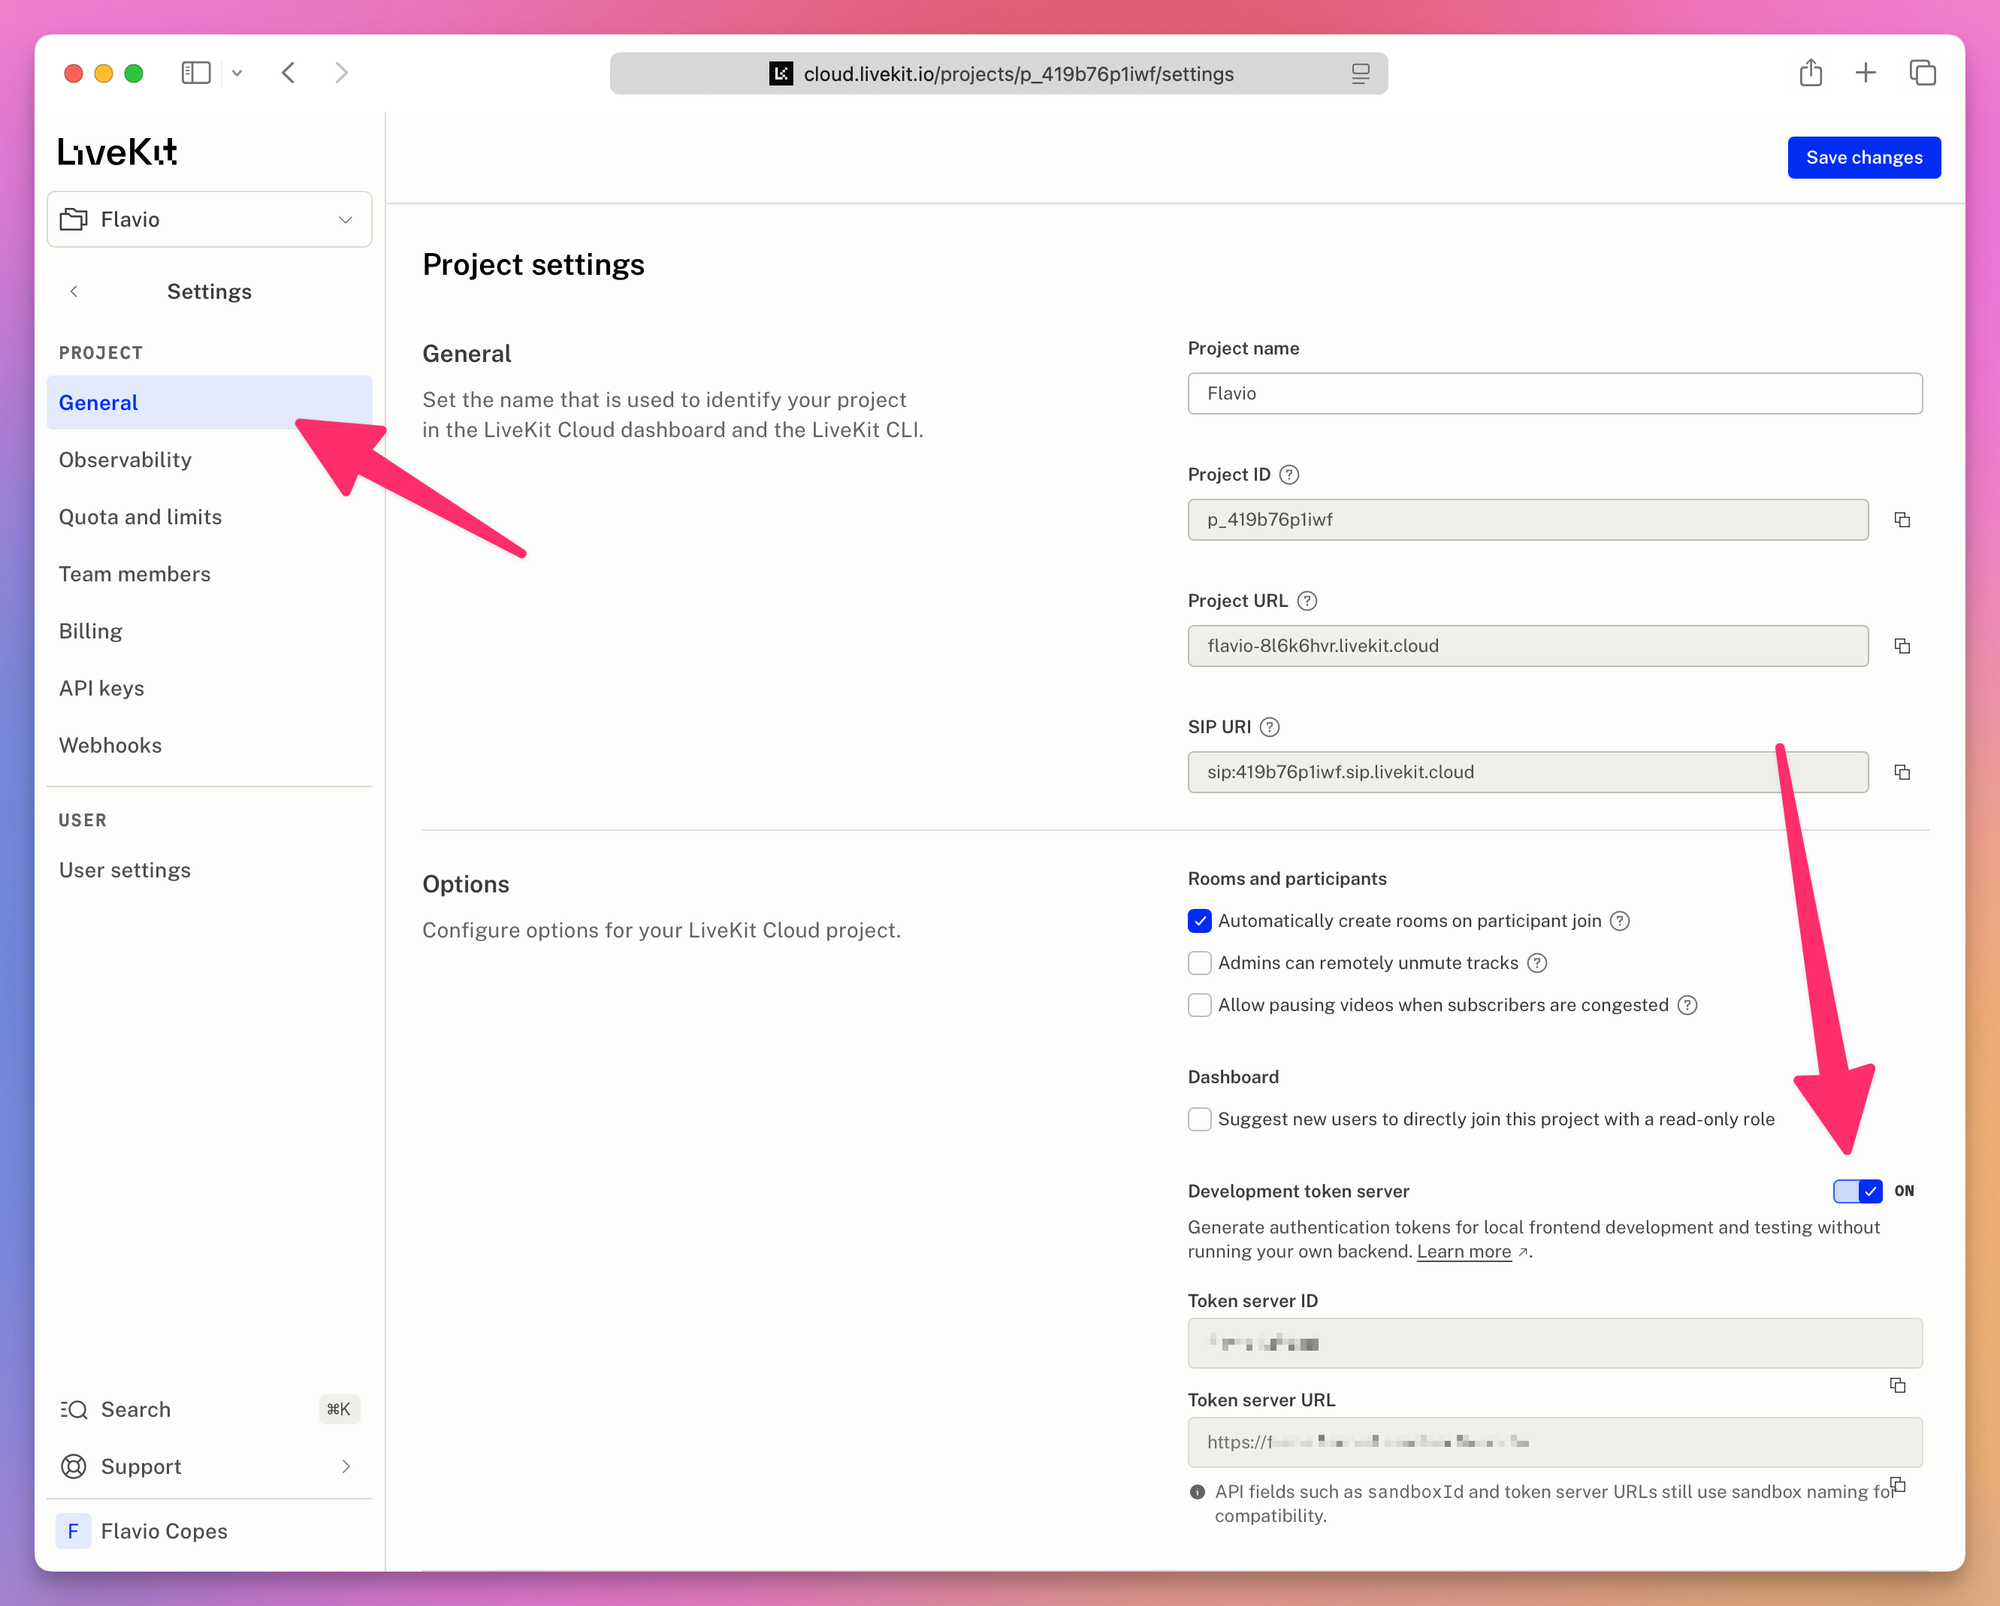Click the LiveKit logo

(x=118, y=152)
